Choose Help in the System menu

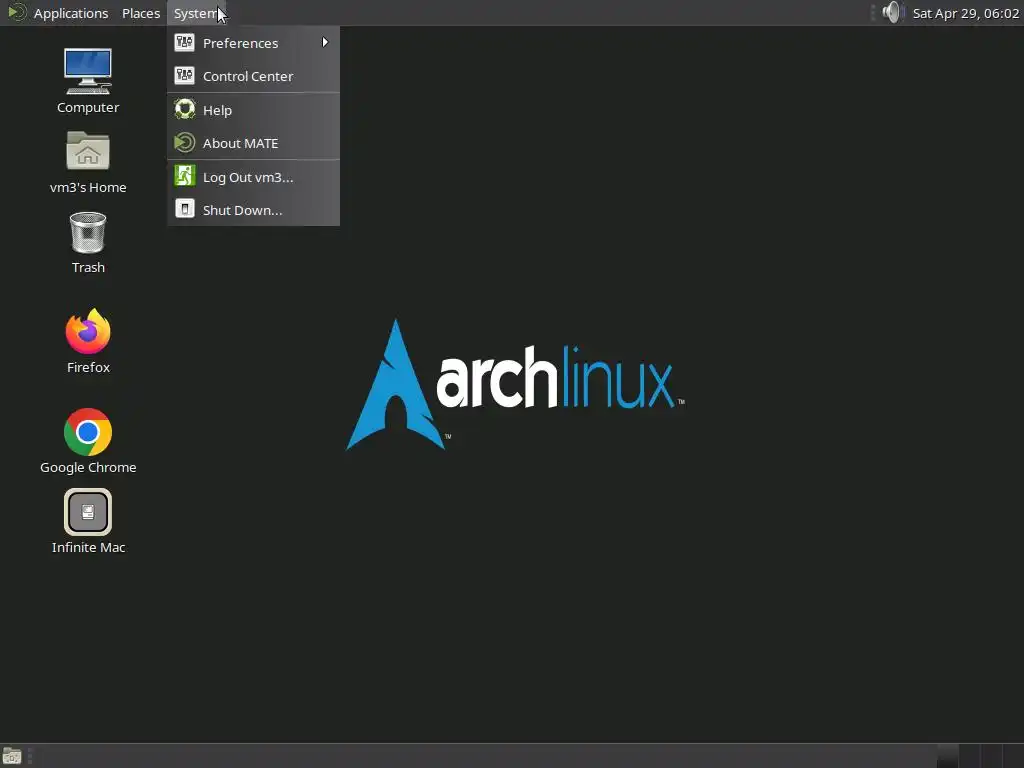[x=253, y=110]
